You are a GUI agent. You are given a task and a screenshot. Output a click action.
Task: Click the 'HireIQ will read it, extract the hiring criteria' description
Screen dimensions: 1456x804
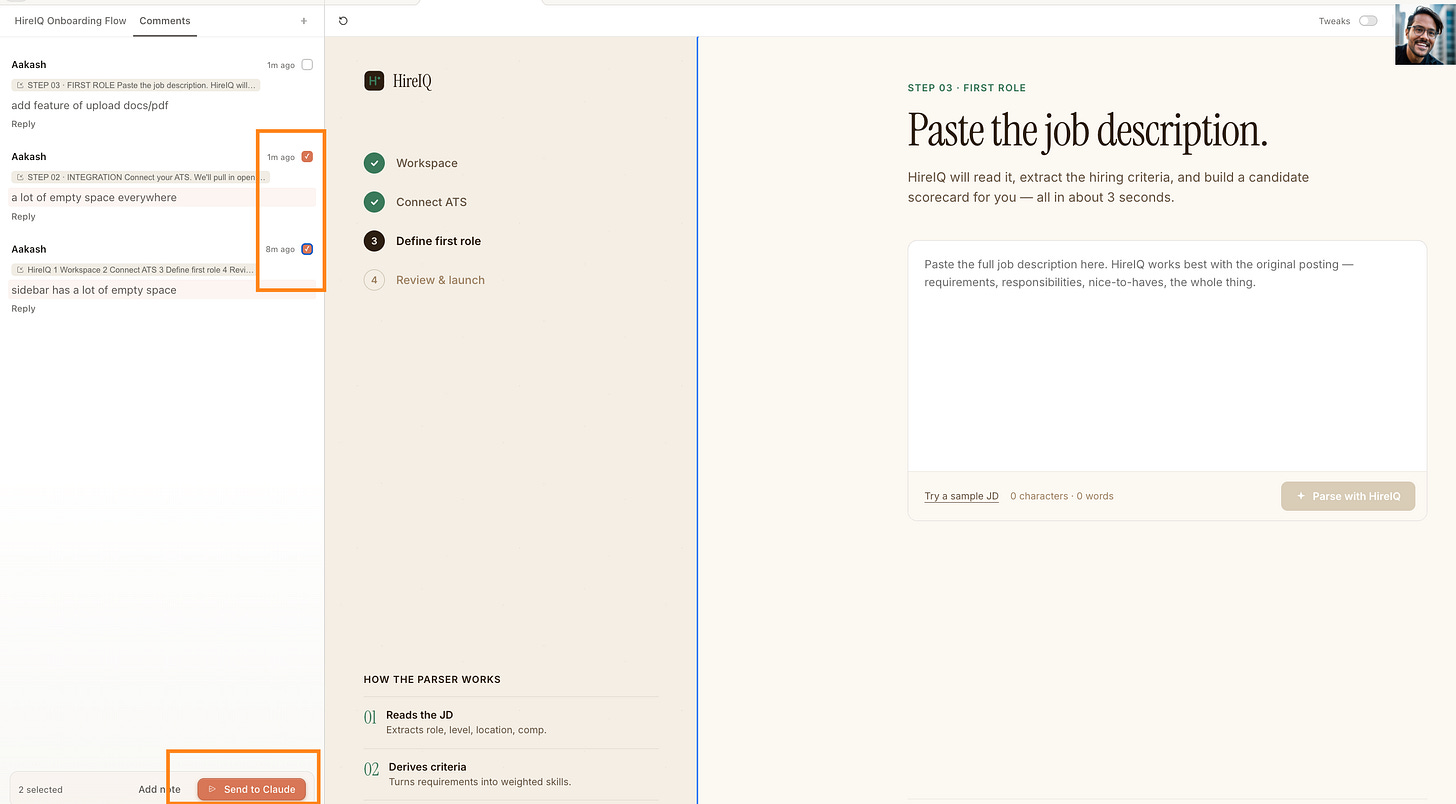point(1108,187)
